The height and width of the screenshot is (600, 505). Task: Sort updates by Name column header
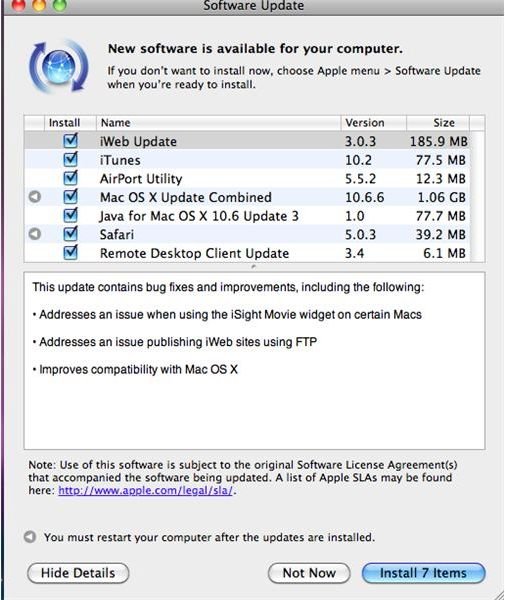218,123
